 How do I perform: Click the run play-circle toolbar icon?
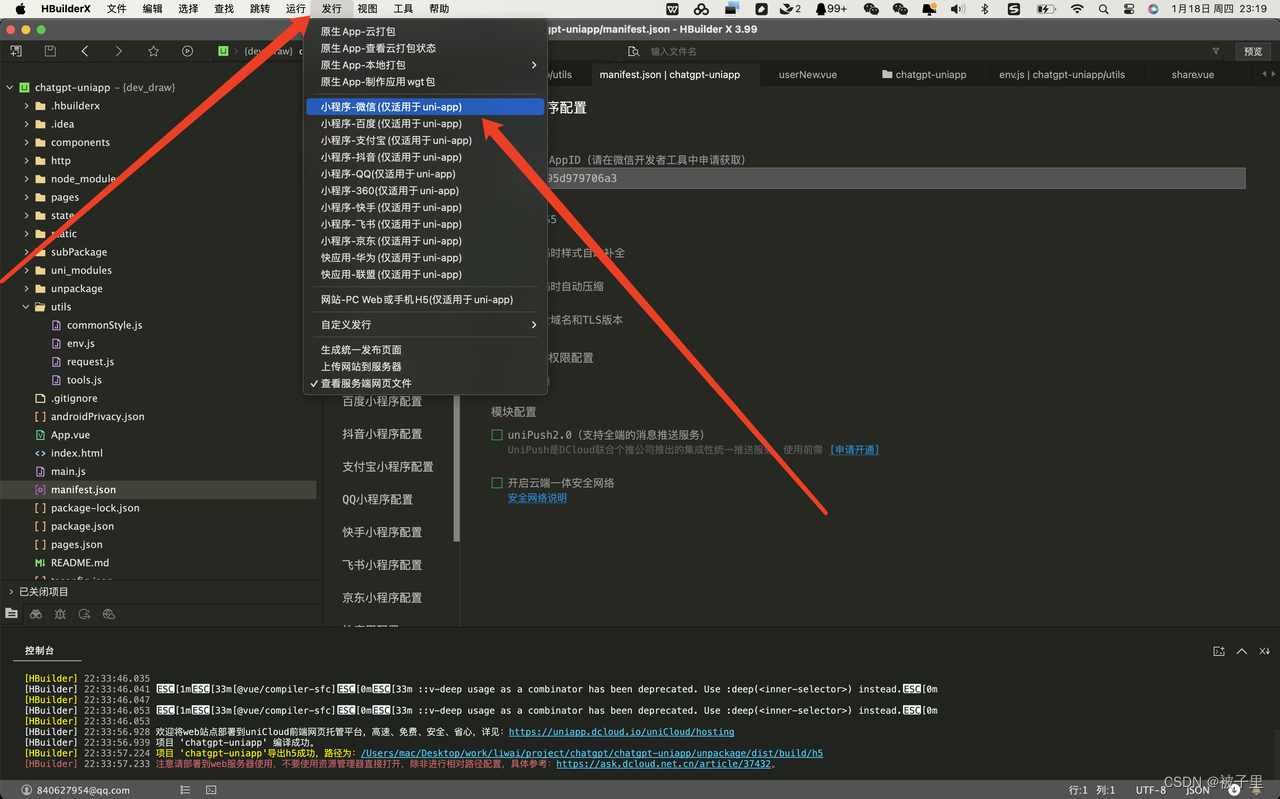187,51
